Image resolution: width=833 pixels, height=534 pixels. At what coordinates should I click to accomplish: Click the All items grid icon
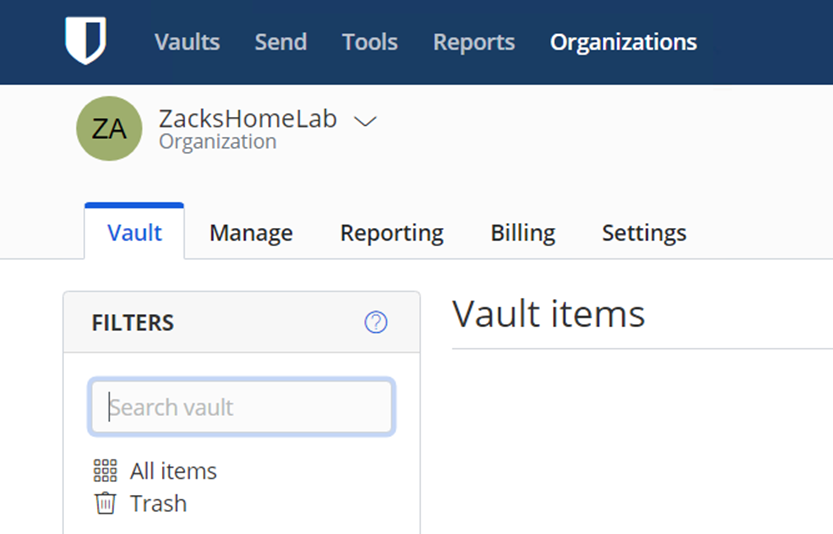pos(105,471)
